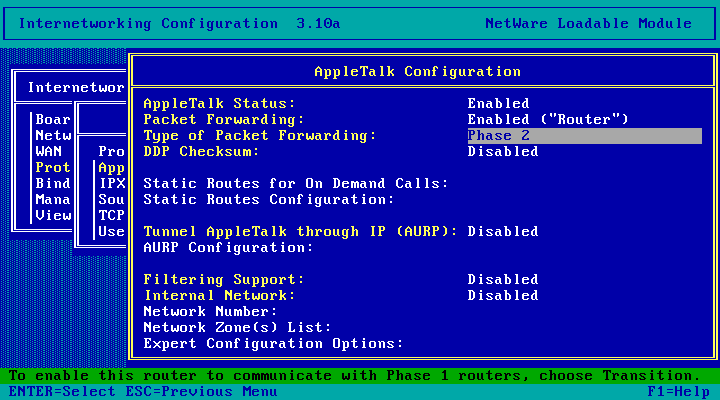Image resolution: width=720 pixels, height=400 pixels.
Task: Click the AppleTalk Configuration title
Action: 417,72
